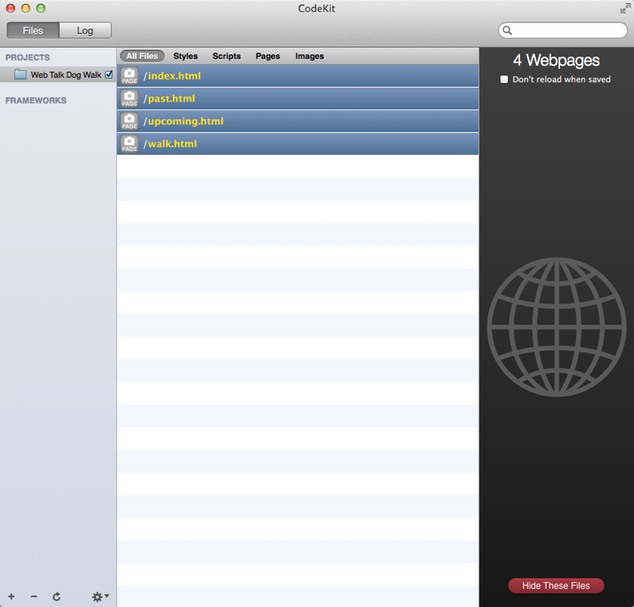Click the Web Talk Dog Walk folder icon
Screen dimensions: 634x607
(x=20, y=74)
